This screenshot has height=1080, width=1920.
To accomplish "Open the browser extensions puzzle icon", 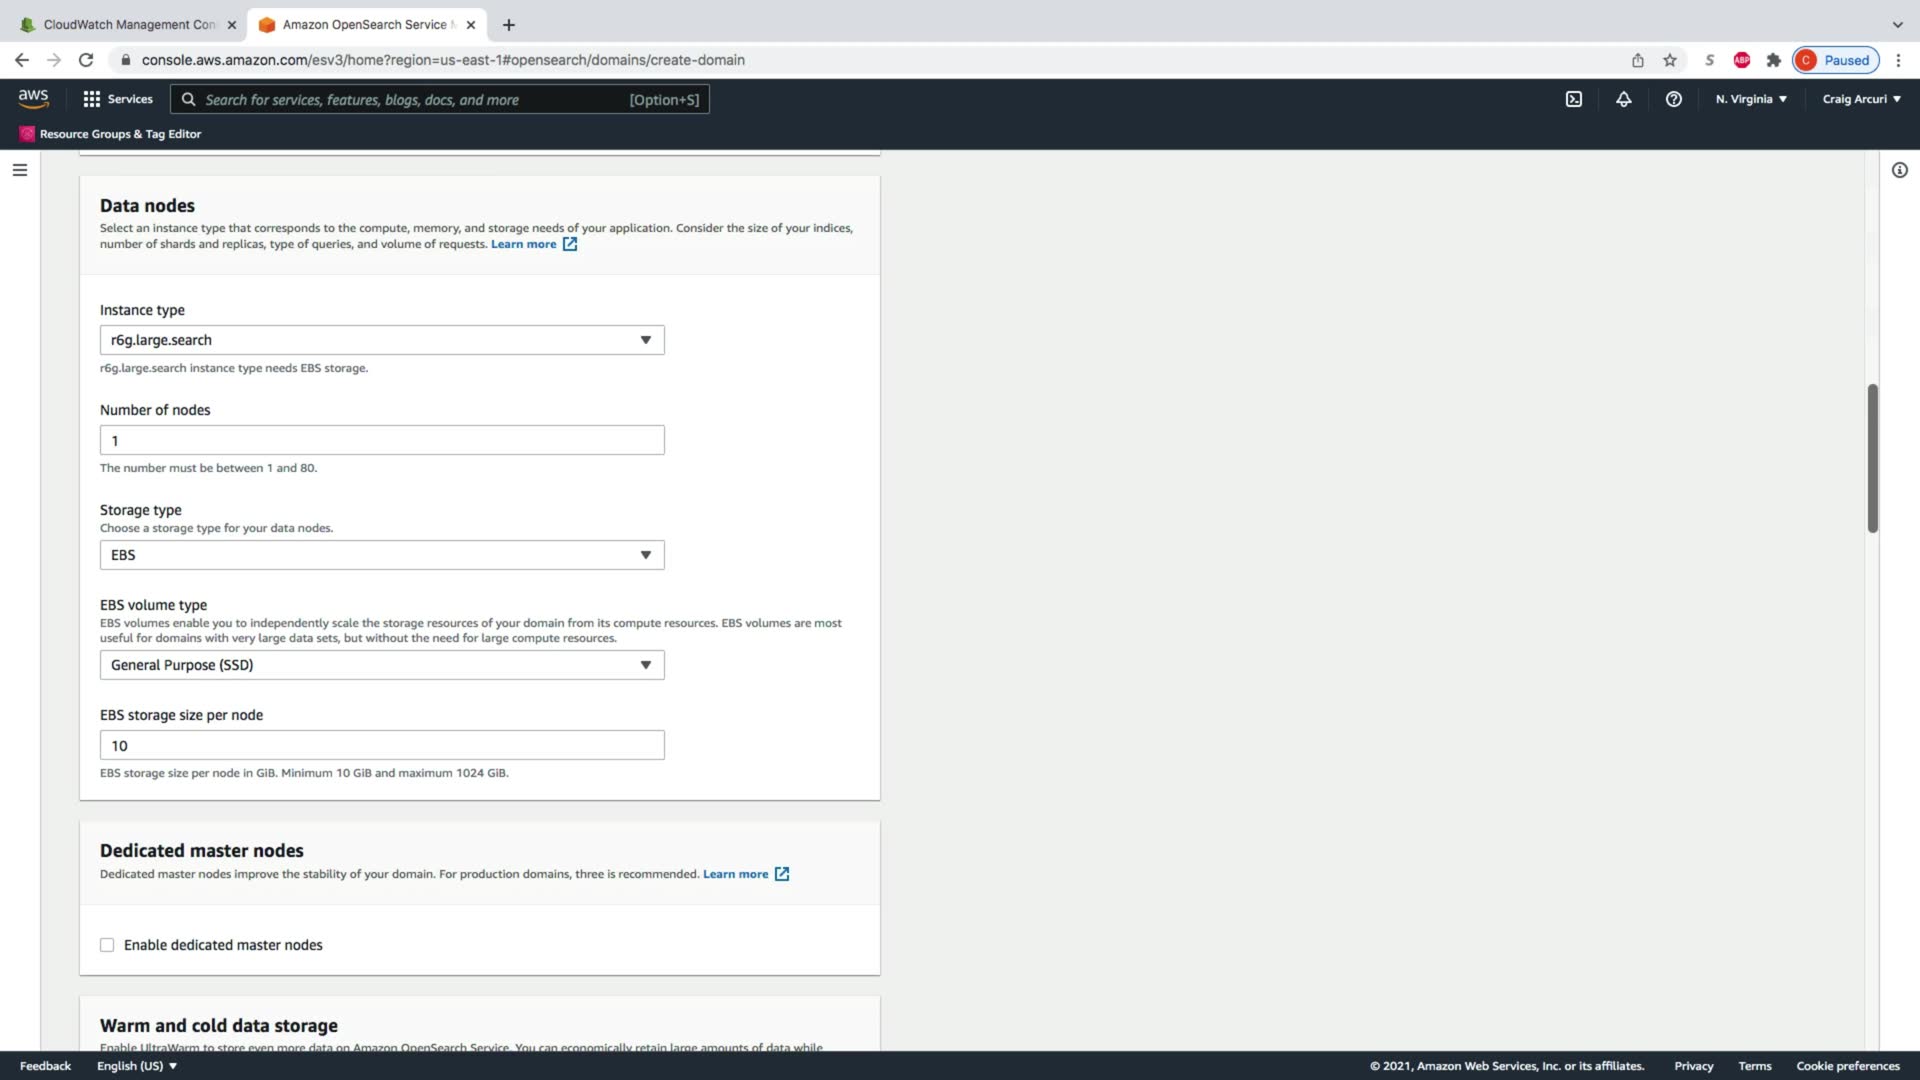I will pyautogui.click(x=1773, y=60).
